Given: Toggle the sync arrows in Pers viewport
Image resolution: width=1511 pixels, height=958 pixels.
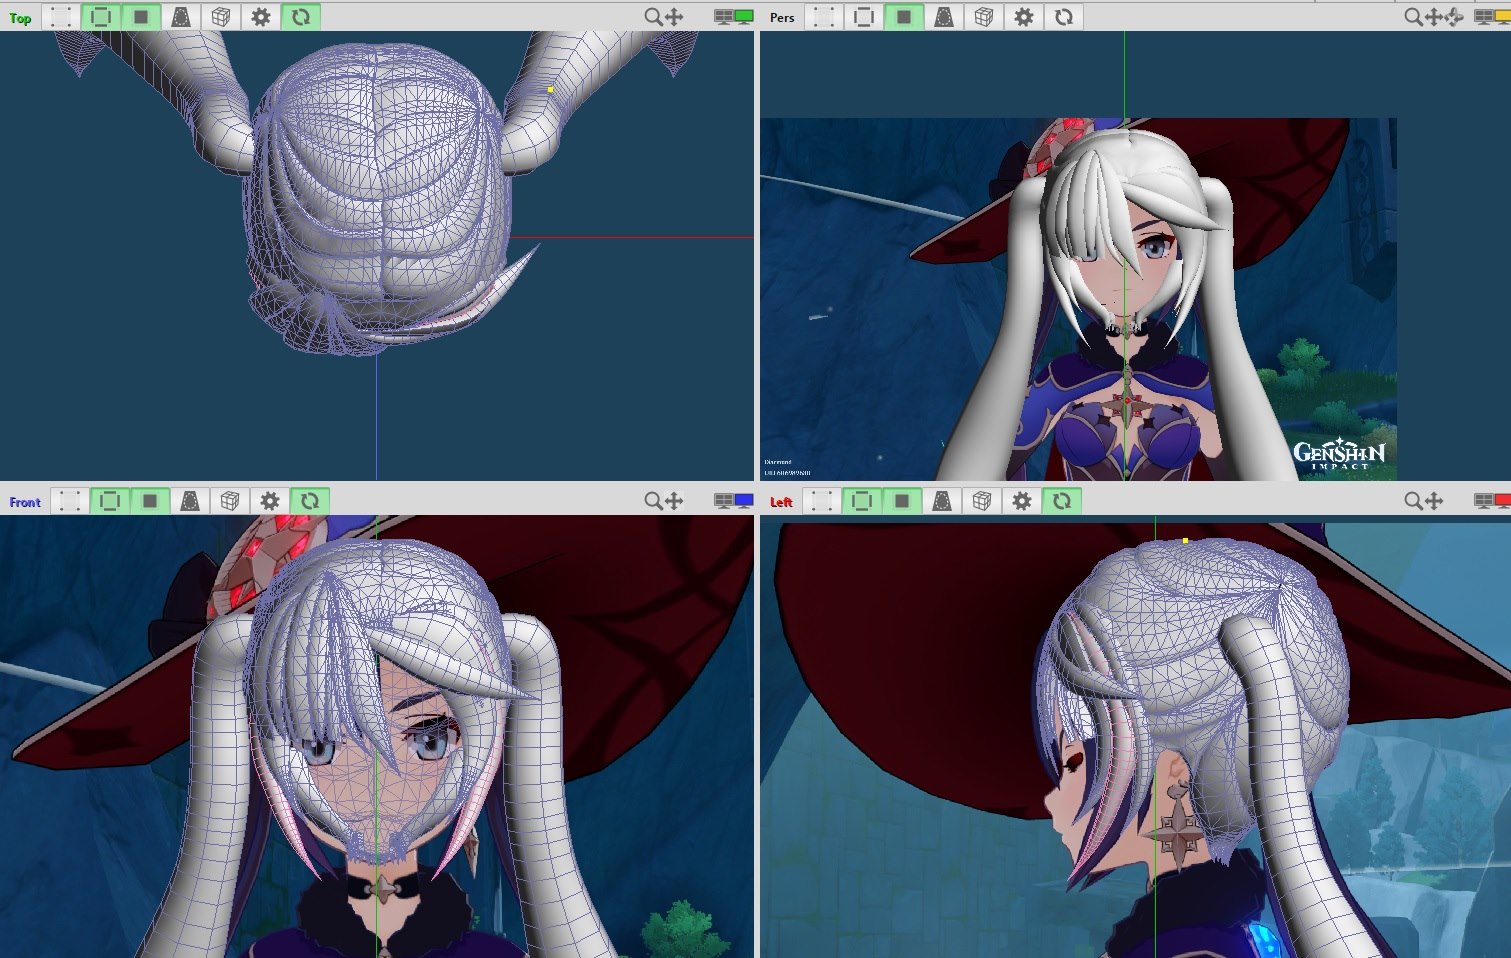Looking at the screenshot, I should [1064, 17].
